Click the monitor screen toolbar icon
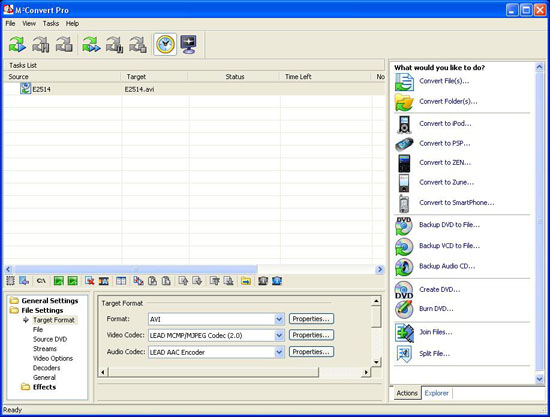The height and width of the screenshot is (417, 550). coord(188,45)
